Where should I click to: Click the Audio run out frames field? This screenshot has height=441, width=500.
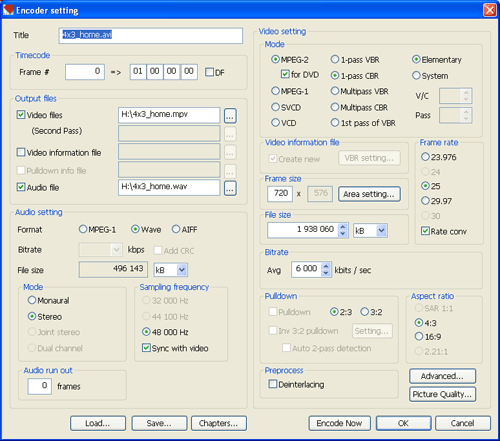pyautogui.click(x=39, y=386)
